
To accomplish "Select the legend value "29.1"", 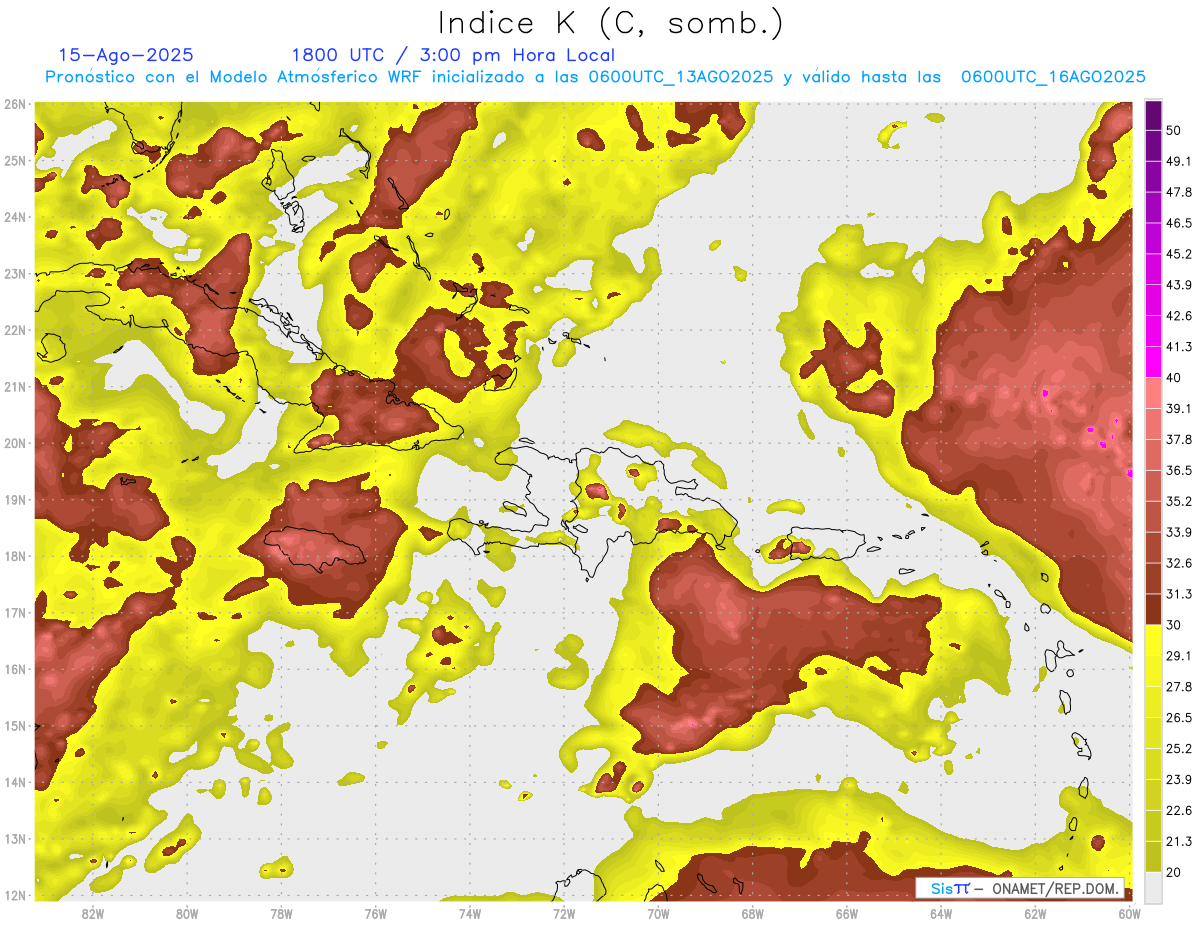I will pos(1179,655).
